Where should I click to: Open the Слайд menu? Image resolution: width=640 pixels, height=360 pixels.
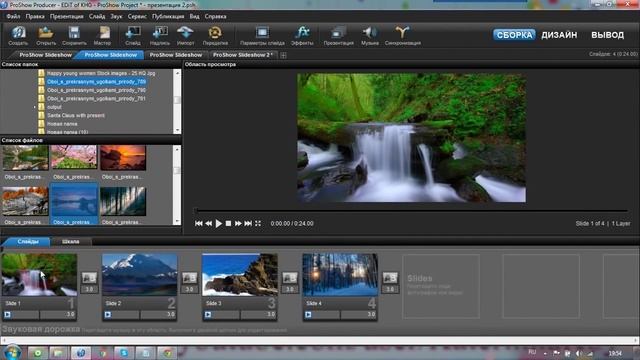click(x=97, y=17)
